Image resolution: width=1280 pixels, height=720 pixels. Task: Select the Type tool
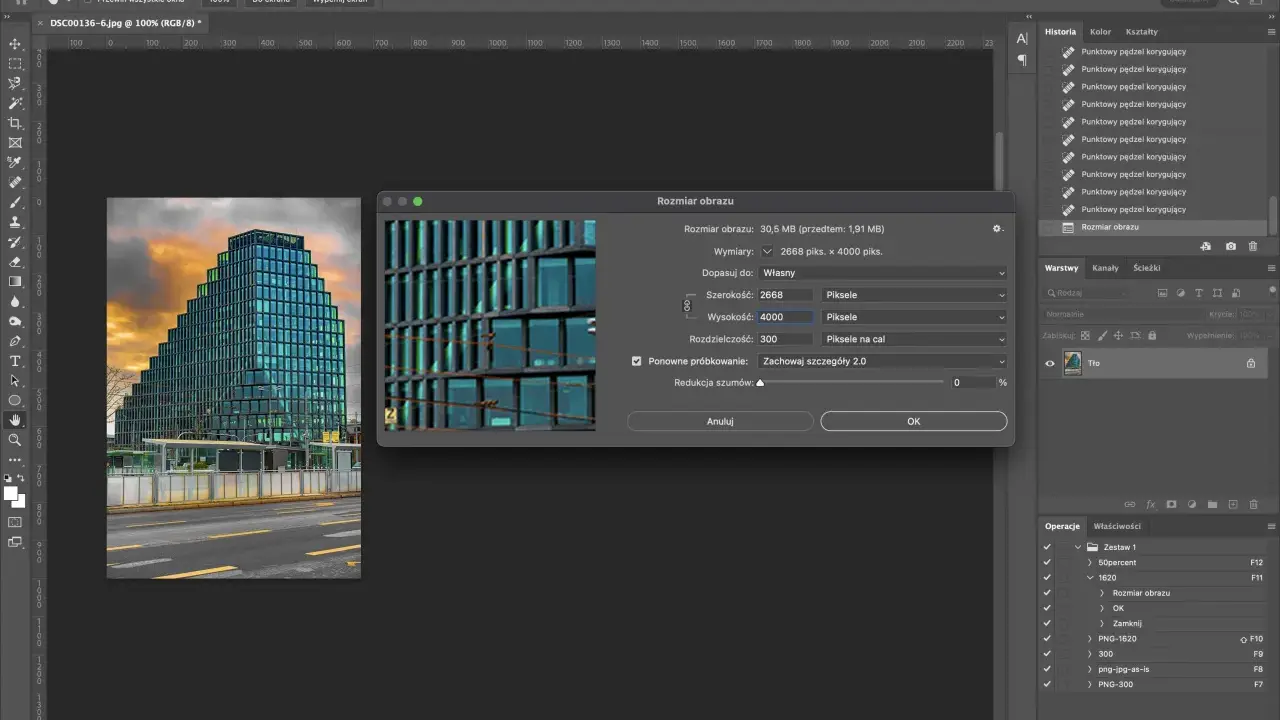pos(15,361)
